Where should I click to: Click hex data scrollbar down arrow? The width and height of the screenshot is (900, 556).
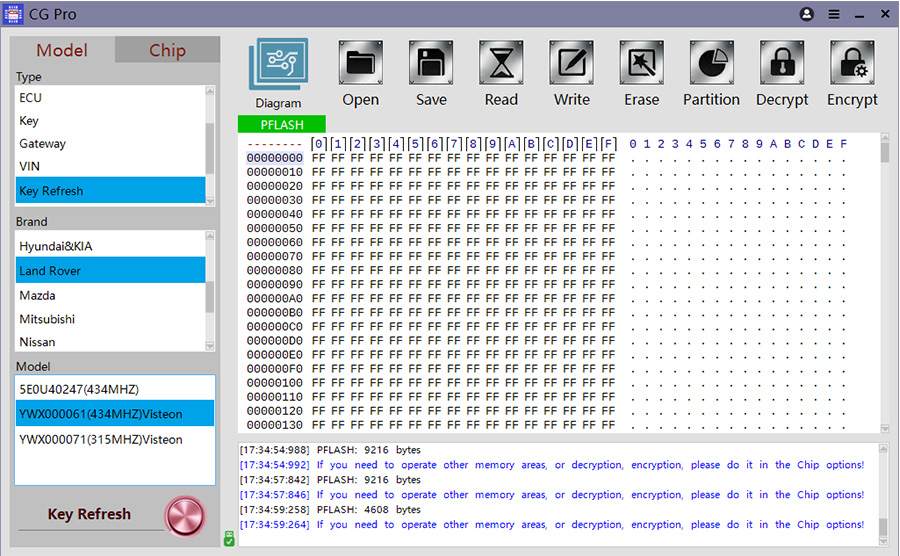pyautogui.click(x=885, y=429)
